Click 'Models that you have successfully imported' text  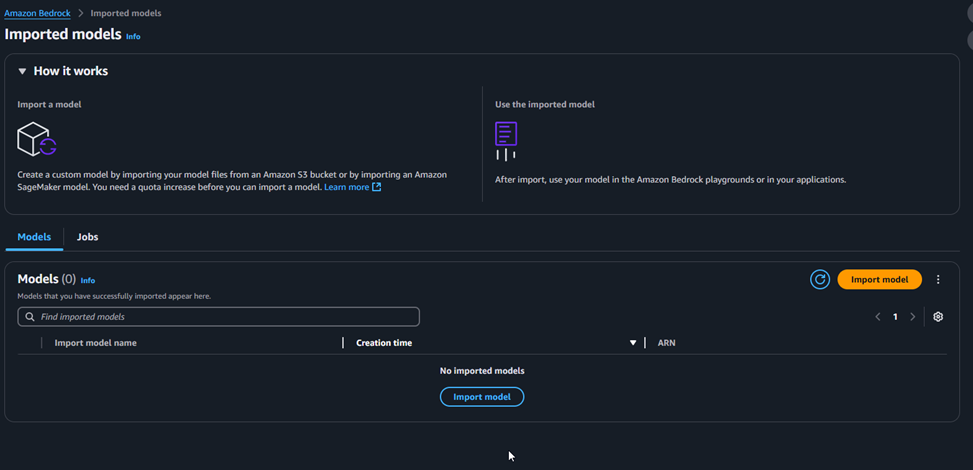pos(114,296)
